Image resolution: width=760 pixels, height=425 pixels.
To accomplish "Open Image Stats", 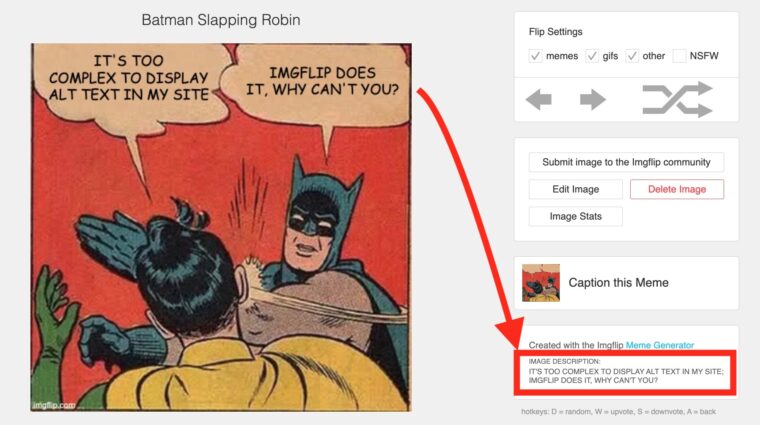I will (575, 217).
